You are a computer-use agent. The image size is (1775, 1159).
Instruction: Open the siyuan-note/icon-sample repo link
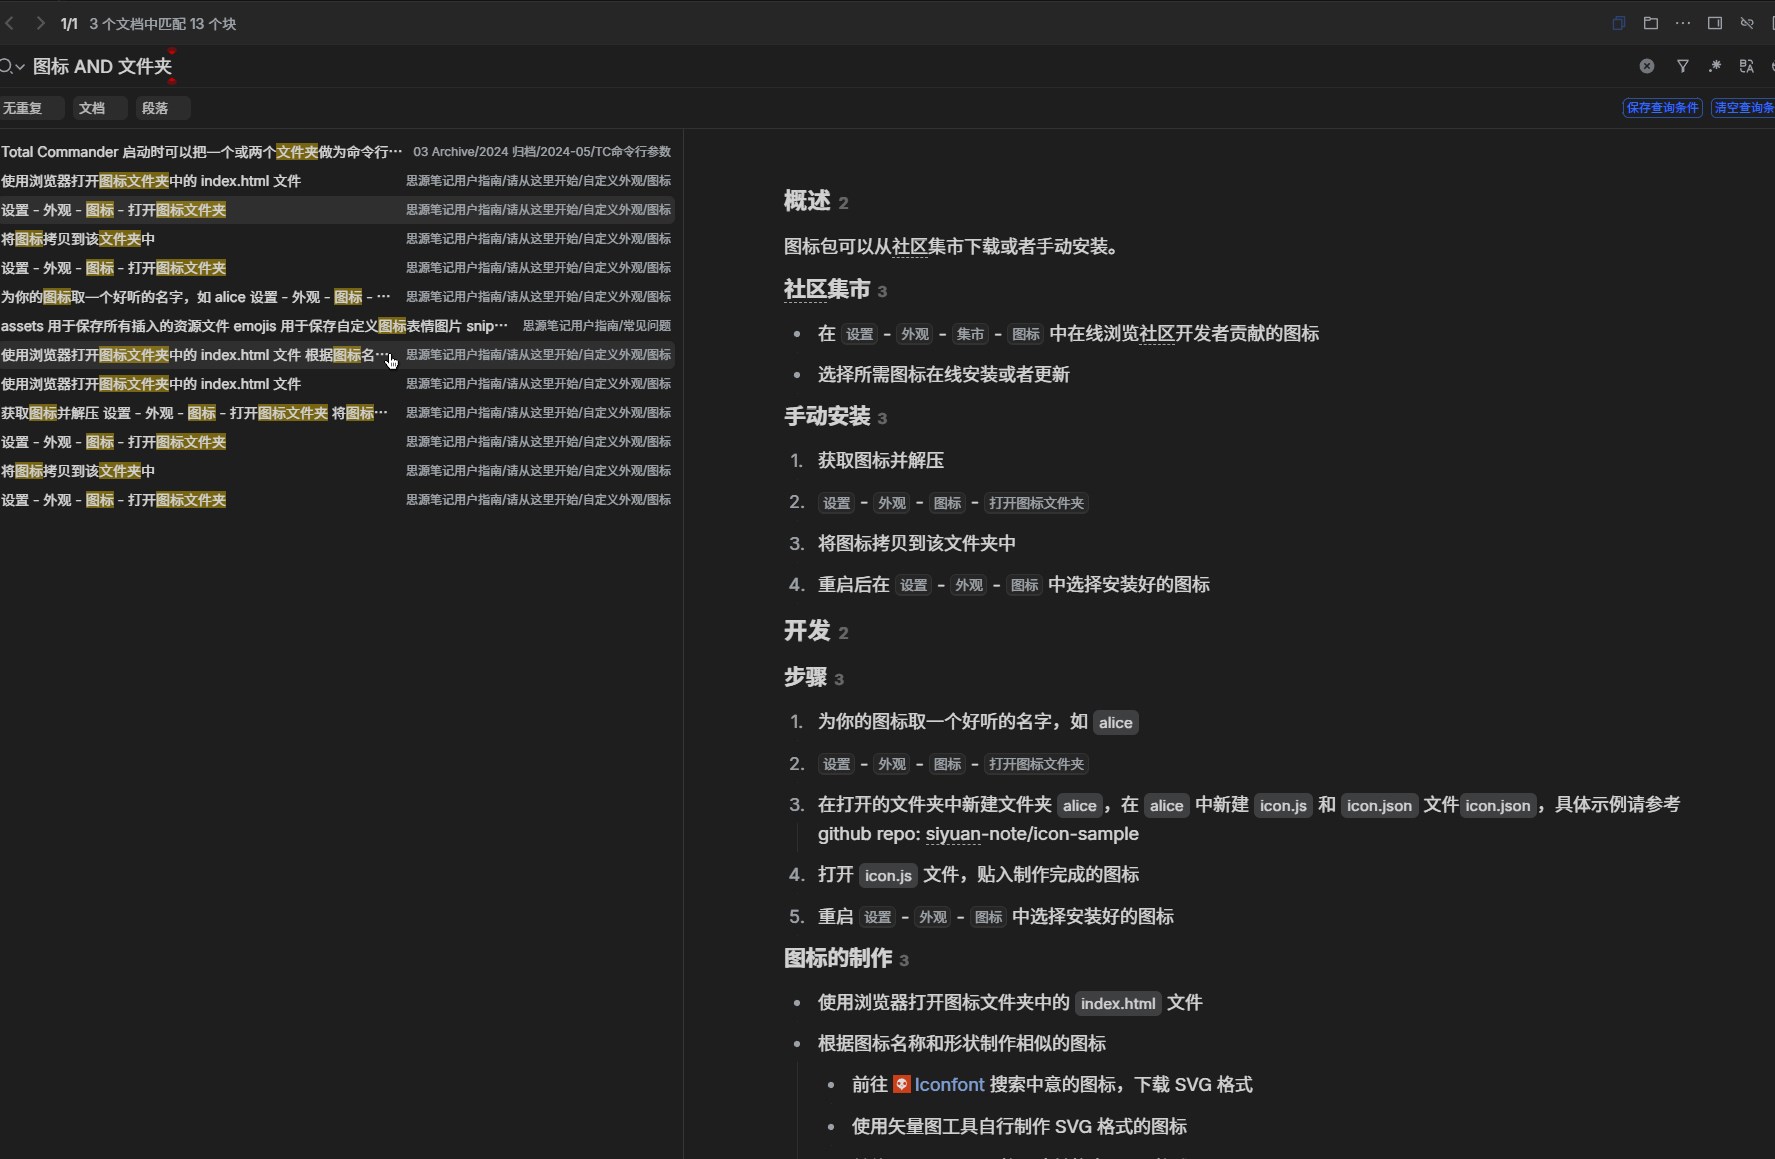click(x=1032, y=834)
